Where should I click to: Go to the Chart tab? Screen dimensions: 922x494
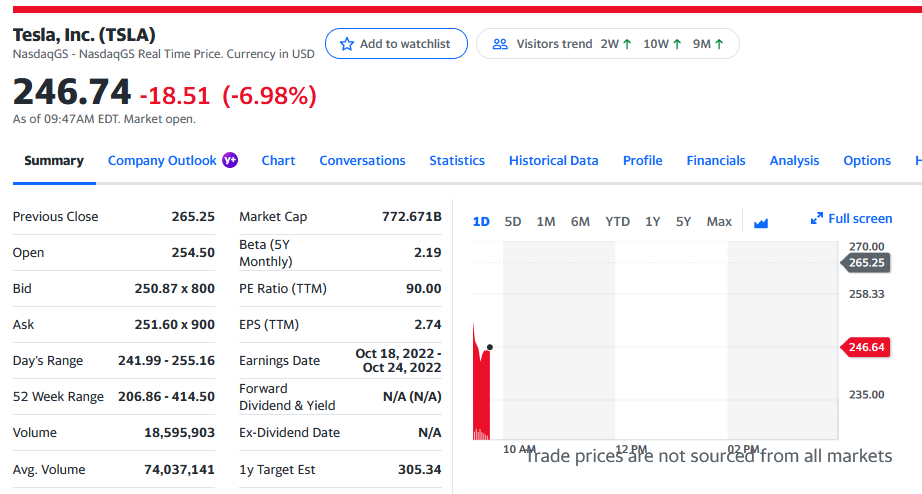click(278, 161)
